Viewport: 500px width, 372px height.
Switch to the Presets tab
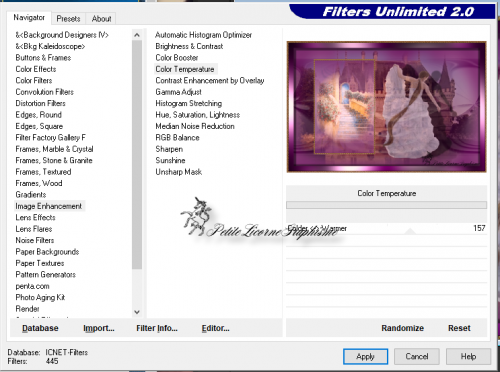[x=68, y=19]
